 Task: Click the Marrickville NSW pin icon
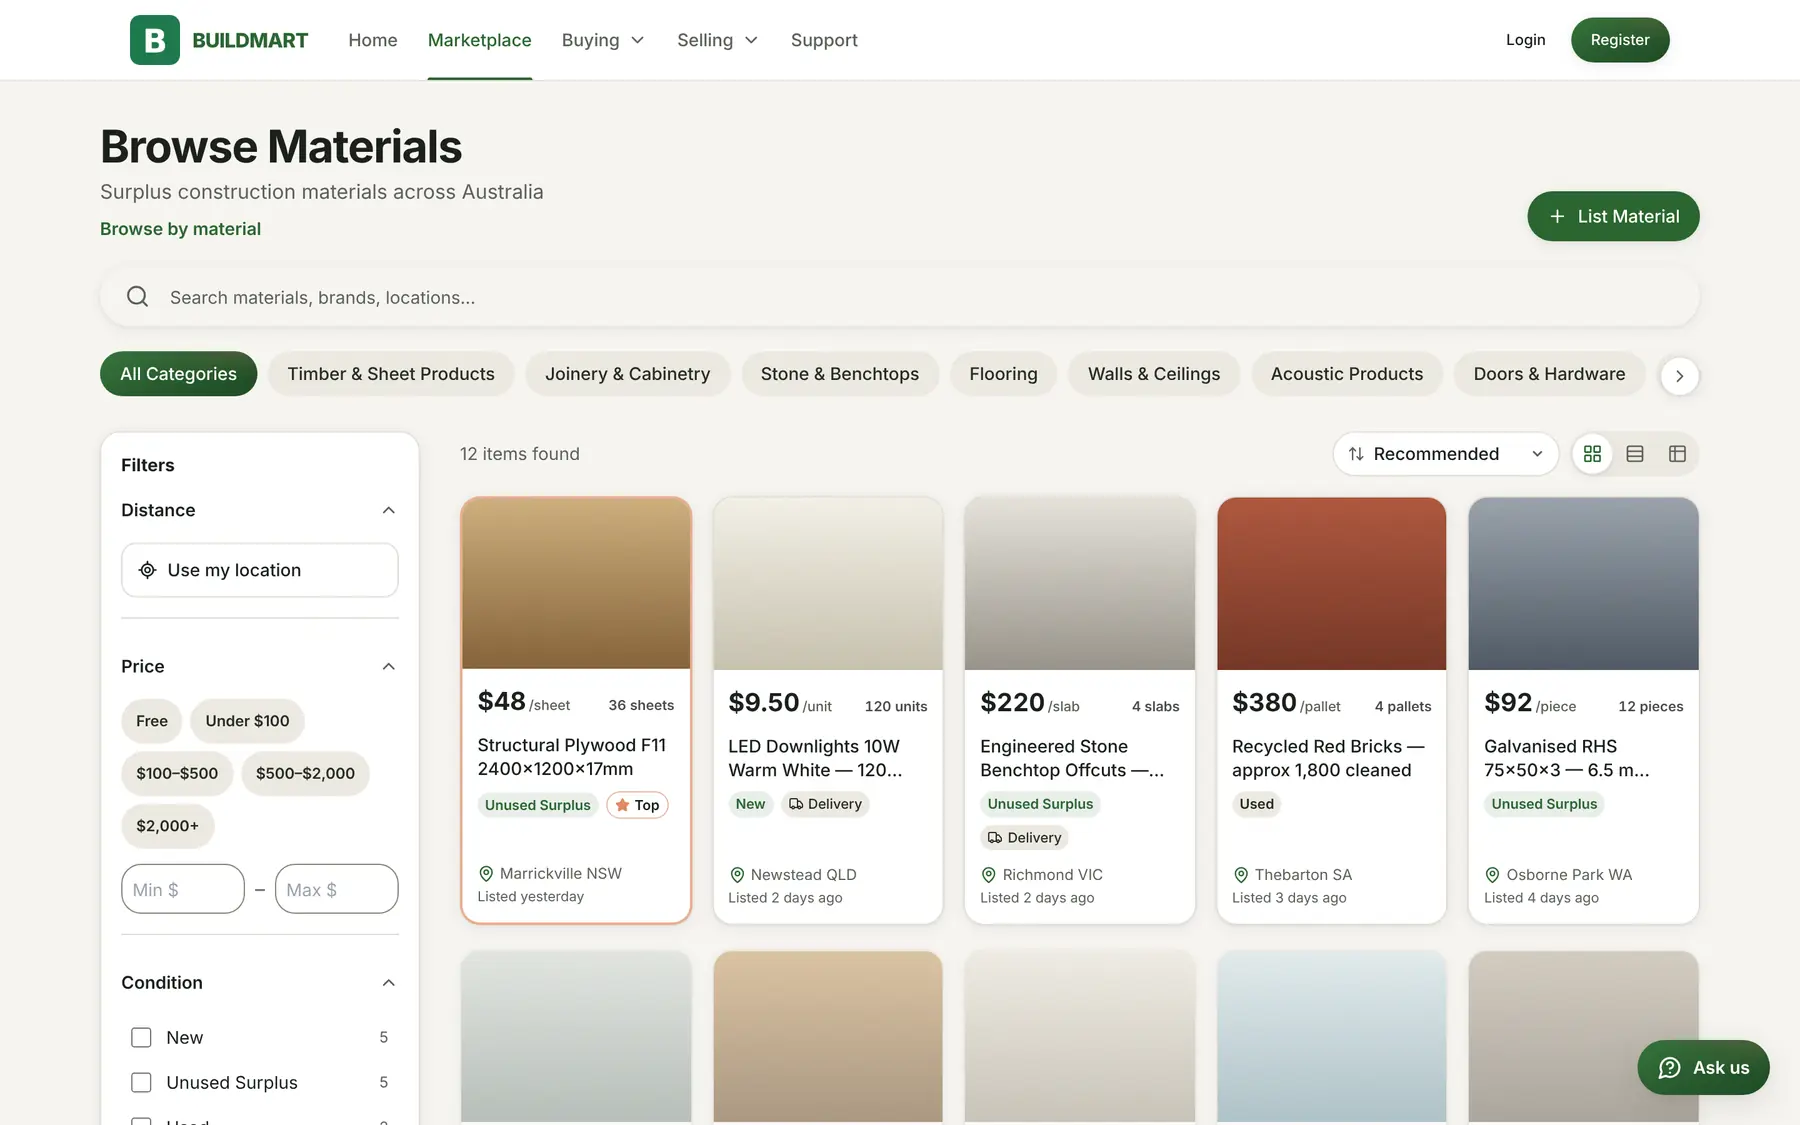pos(486,874)
